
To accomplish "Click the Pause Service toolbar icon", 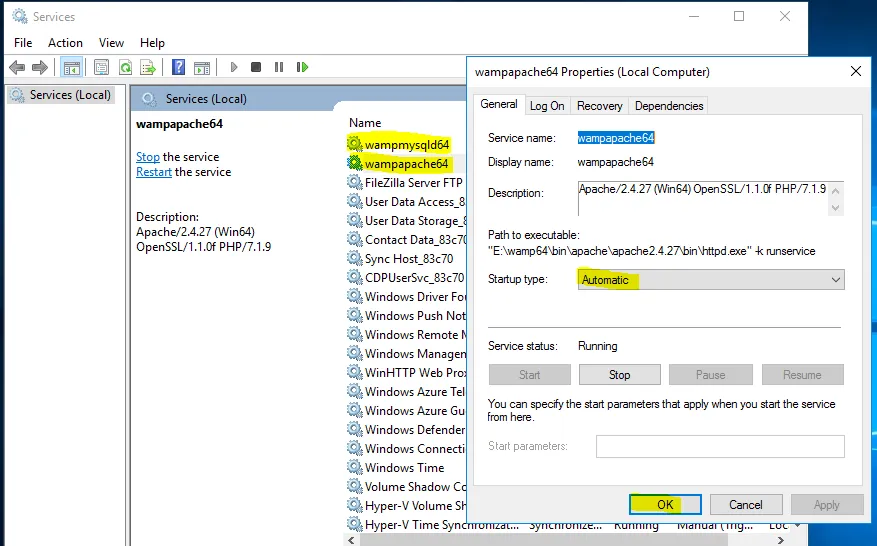I will point(279,67).
